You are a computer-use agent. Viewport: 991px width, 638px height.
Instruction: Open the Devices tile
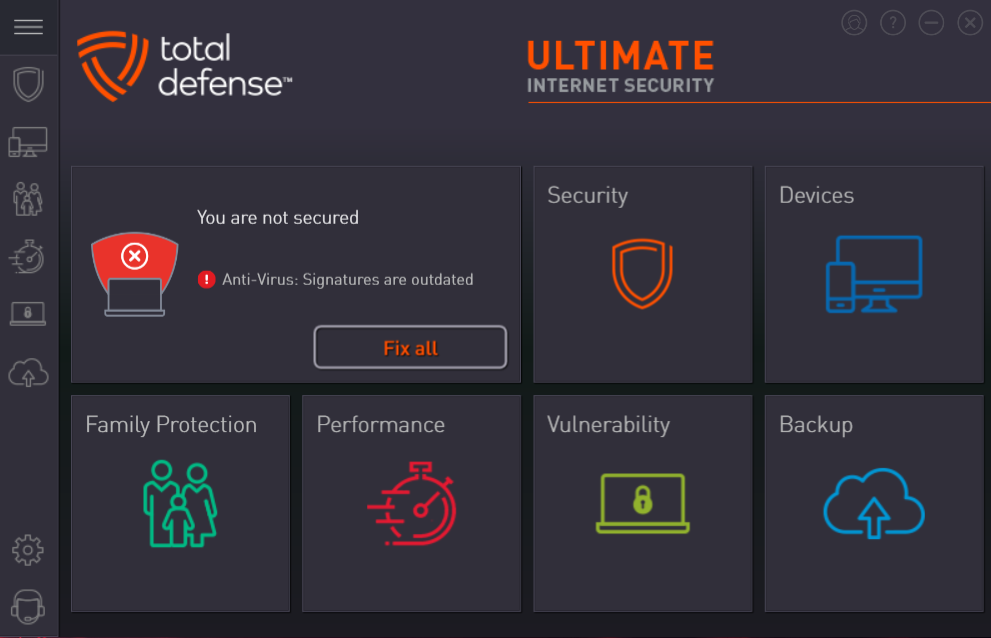874,274
